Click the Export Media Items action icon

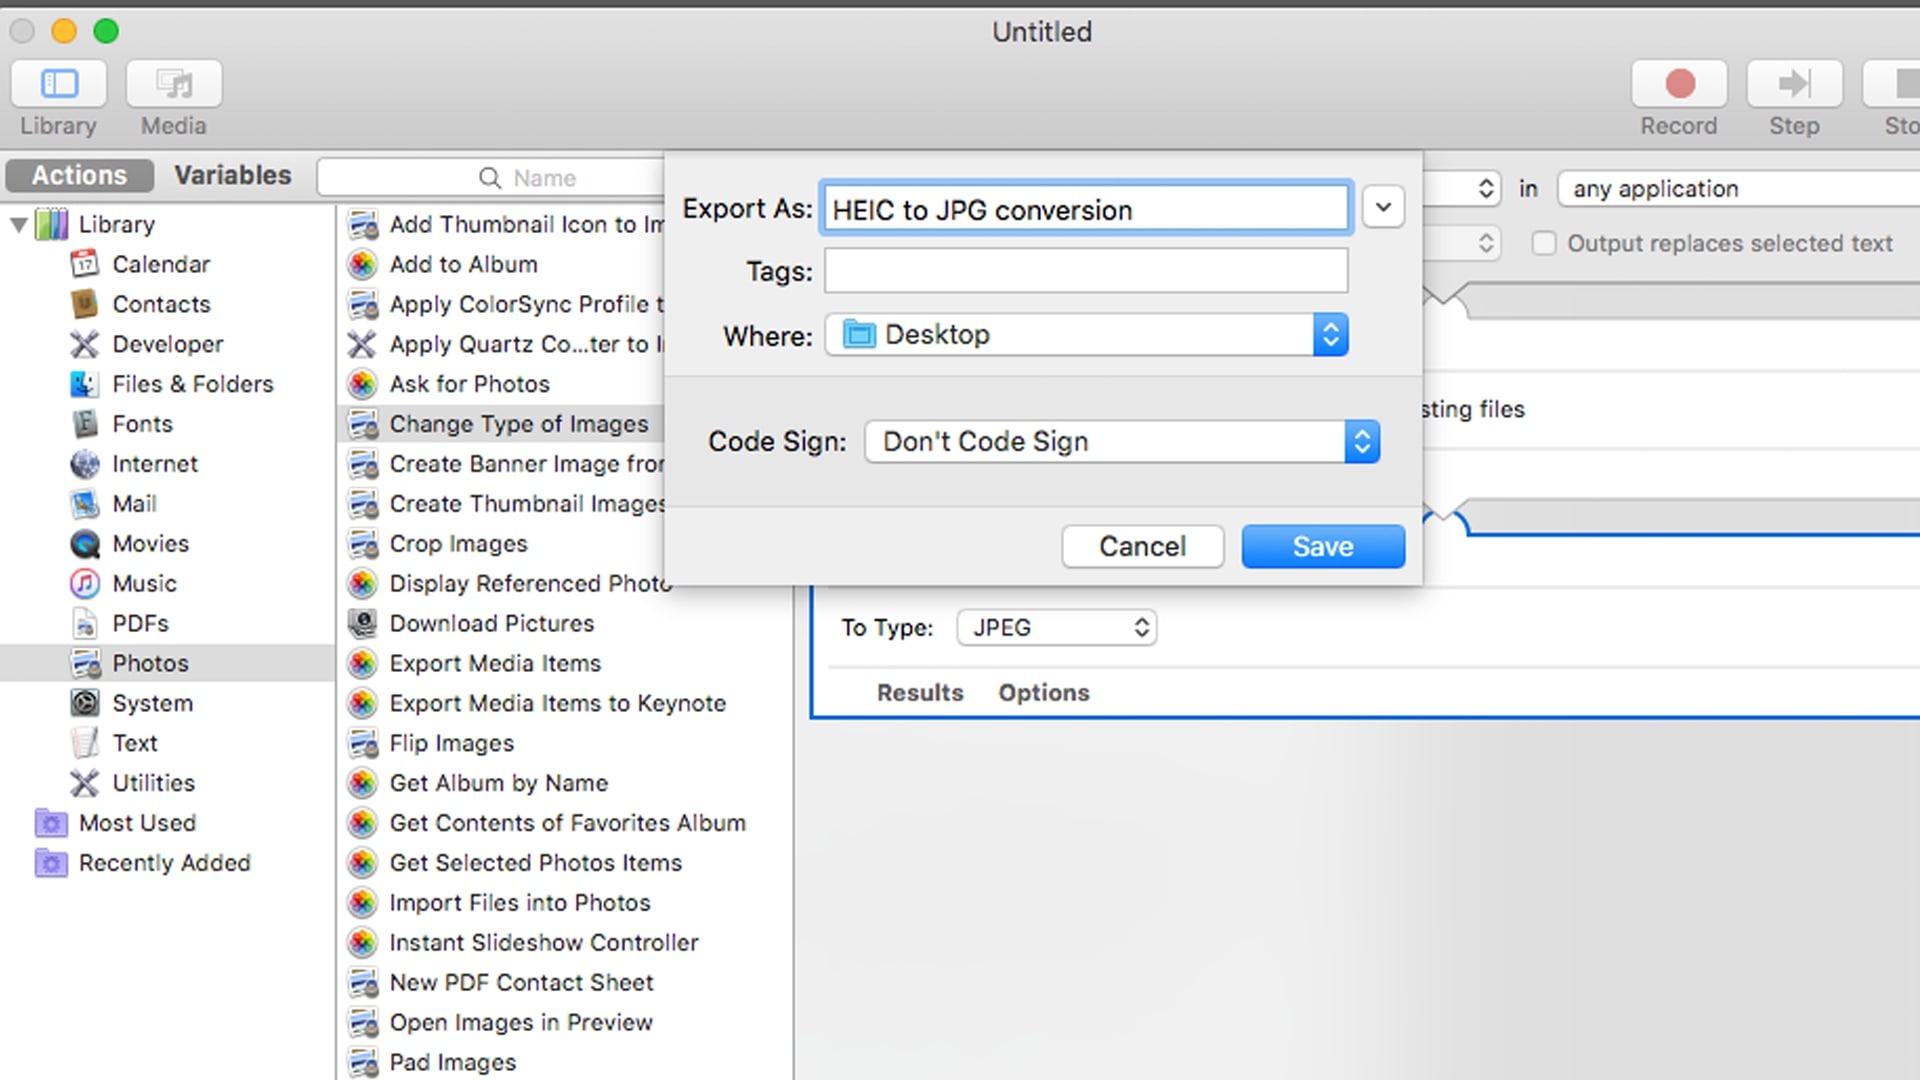(x=363, y=662)
